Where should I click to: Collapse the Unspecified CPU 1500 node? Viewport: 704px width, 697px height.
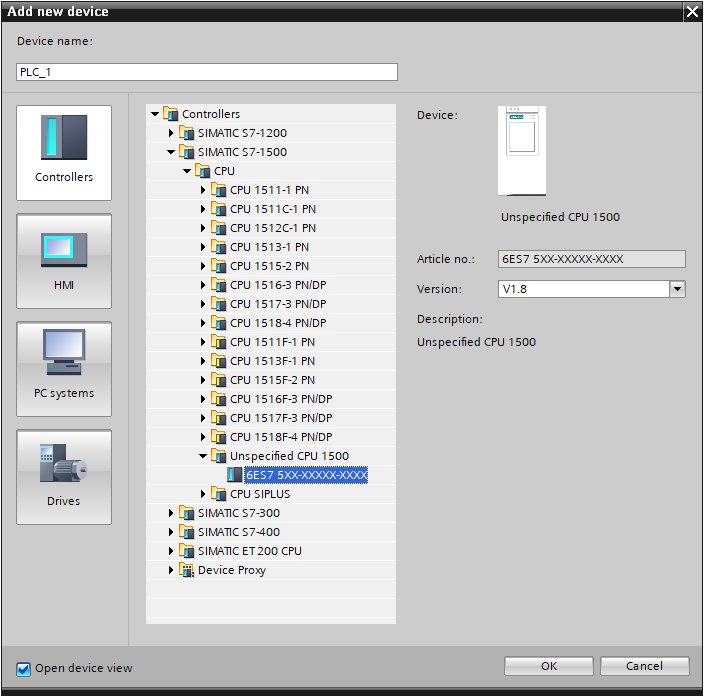point(203,456)
